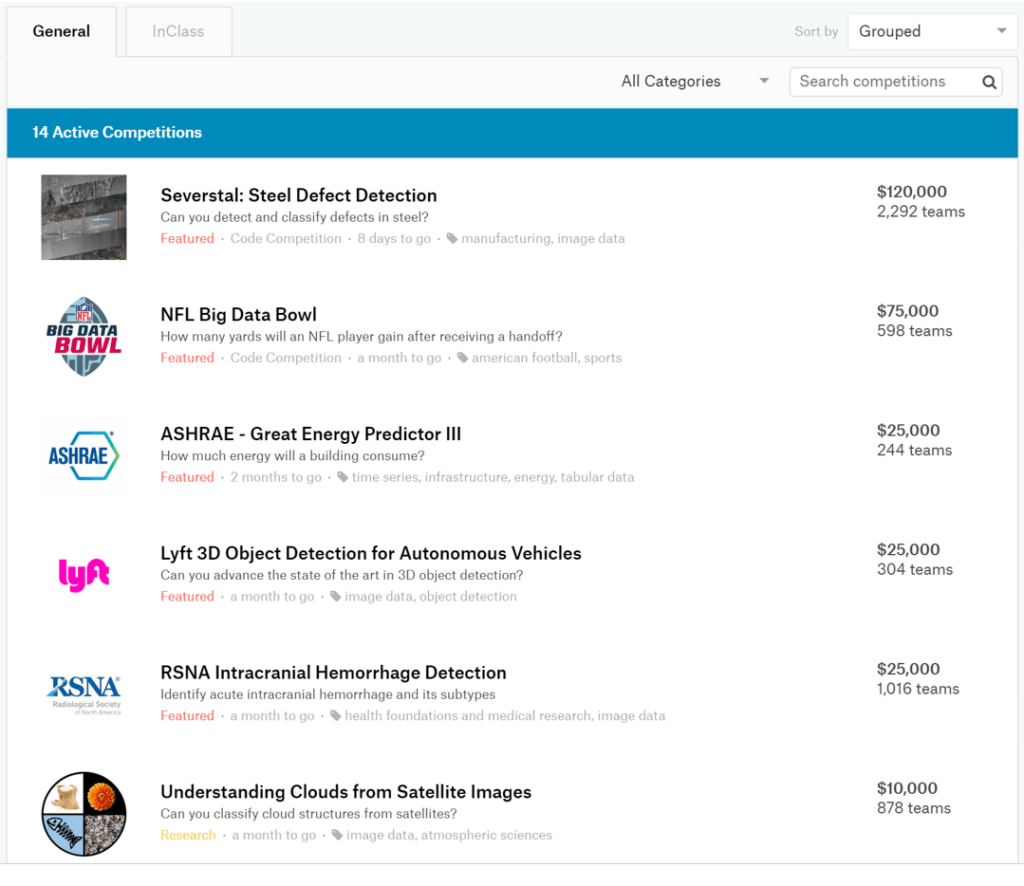1024x886 pixels.
Task: Click the Research label under Understanding Clouds
Action: (x=187, y=835)
